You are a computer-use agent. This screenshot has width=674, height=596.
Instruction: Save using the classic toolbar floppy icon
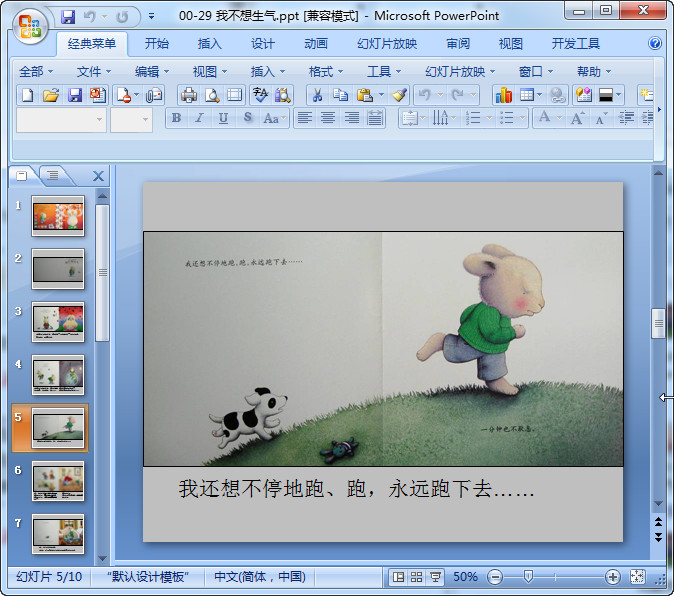point(75,95)
